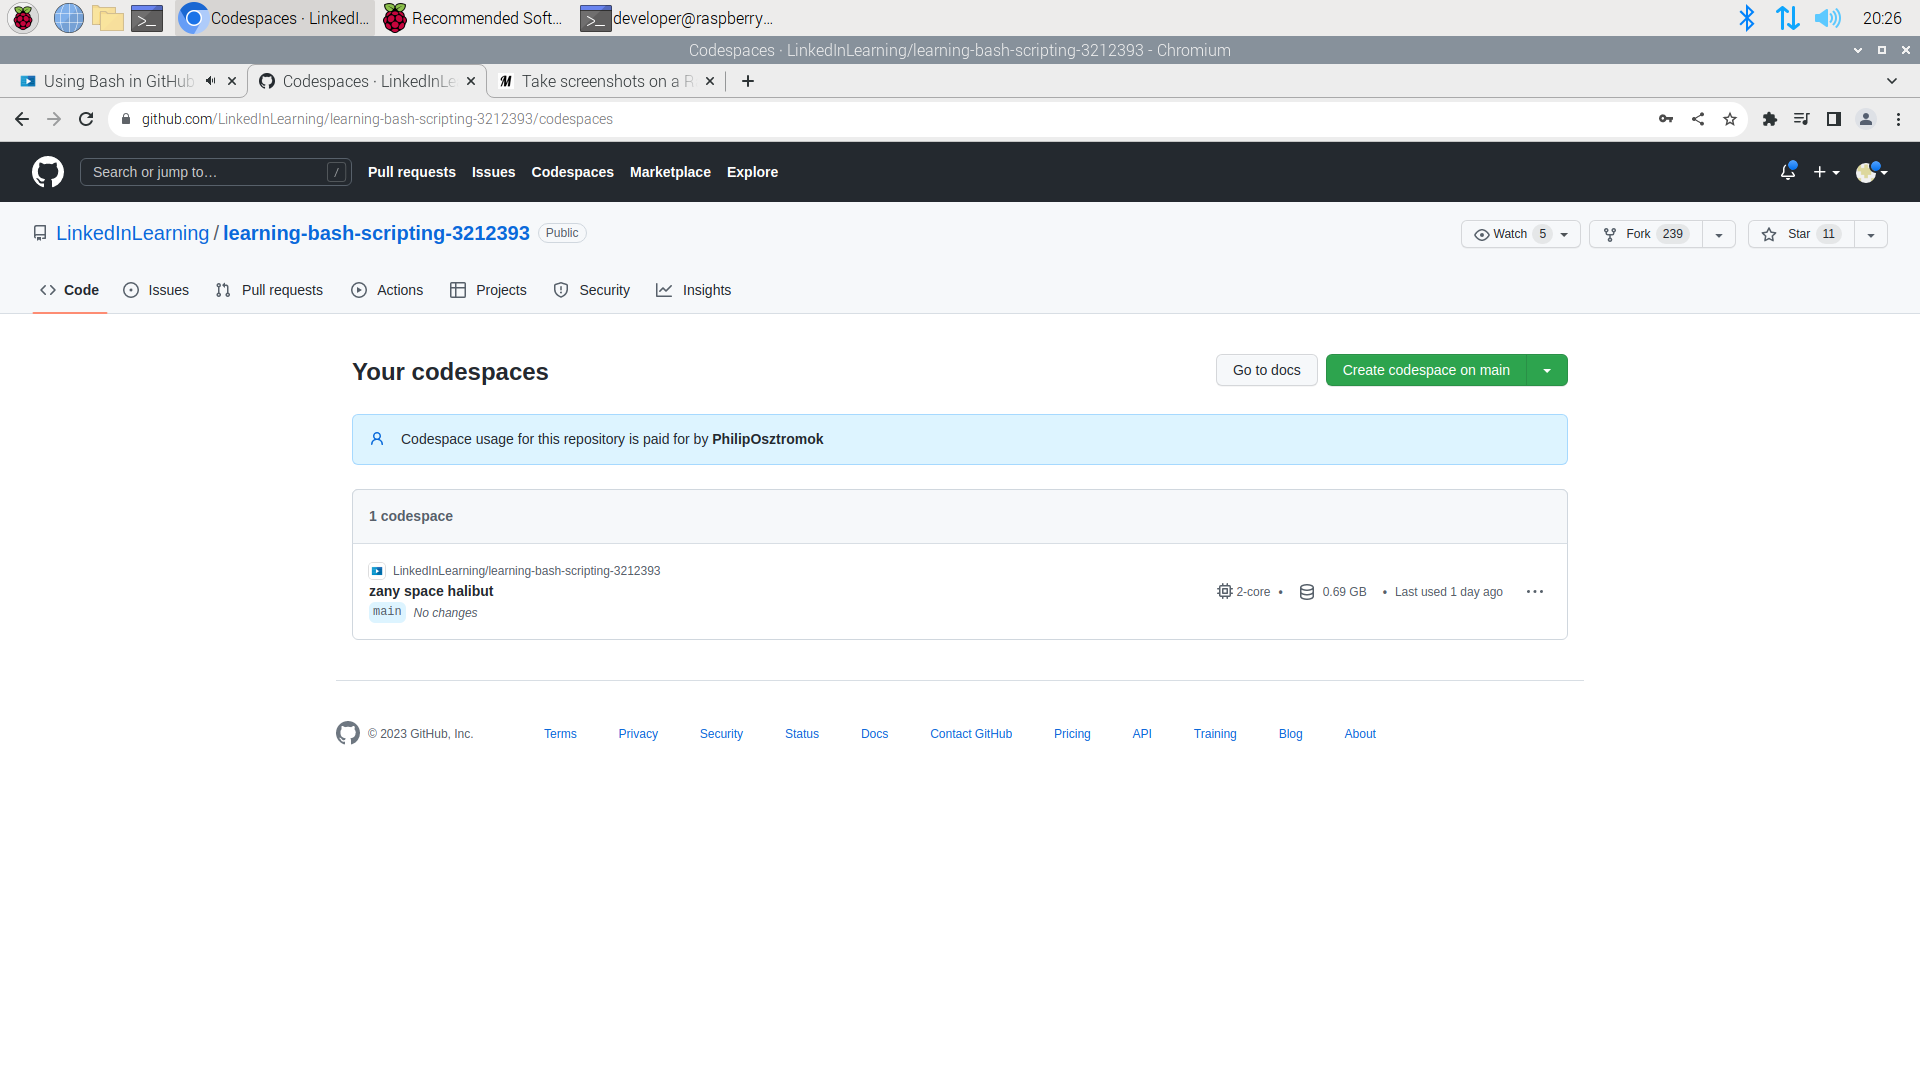Image resolution: width=1920 pixels, height=1080 pixels.
Task: Close the Take screenshots tab
Action: pyautogui.click(x=710, y=81)
